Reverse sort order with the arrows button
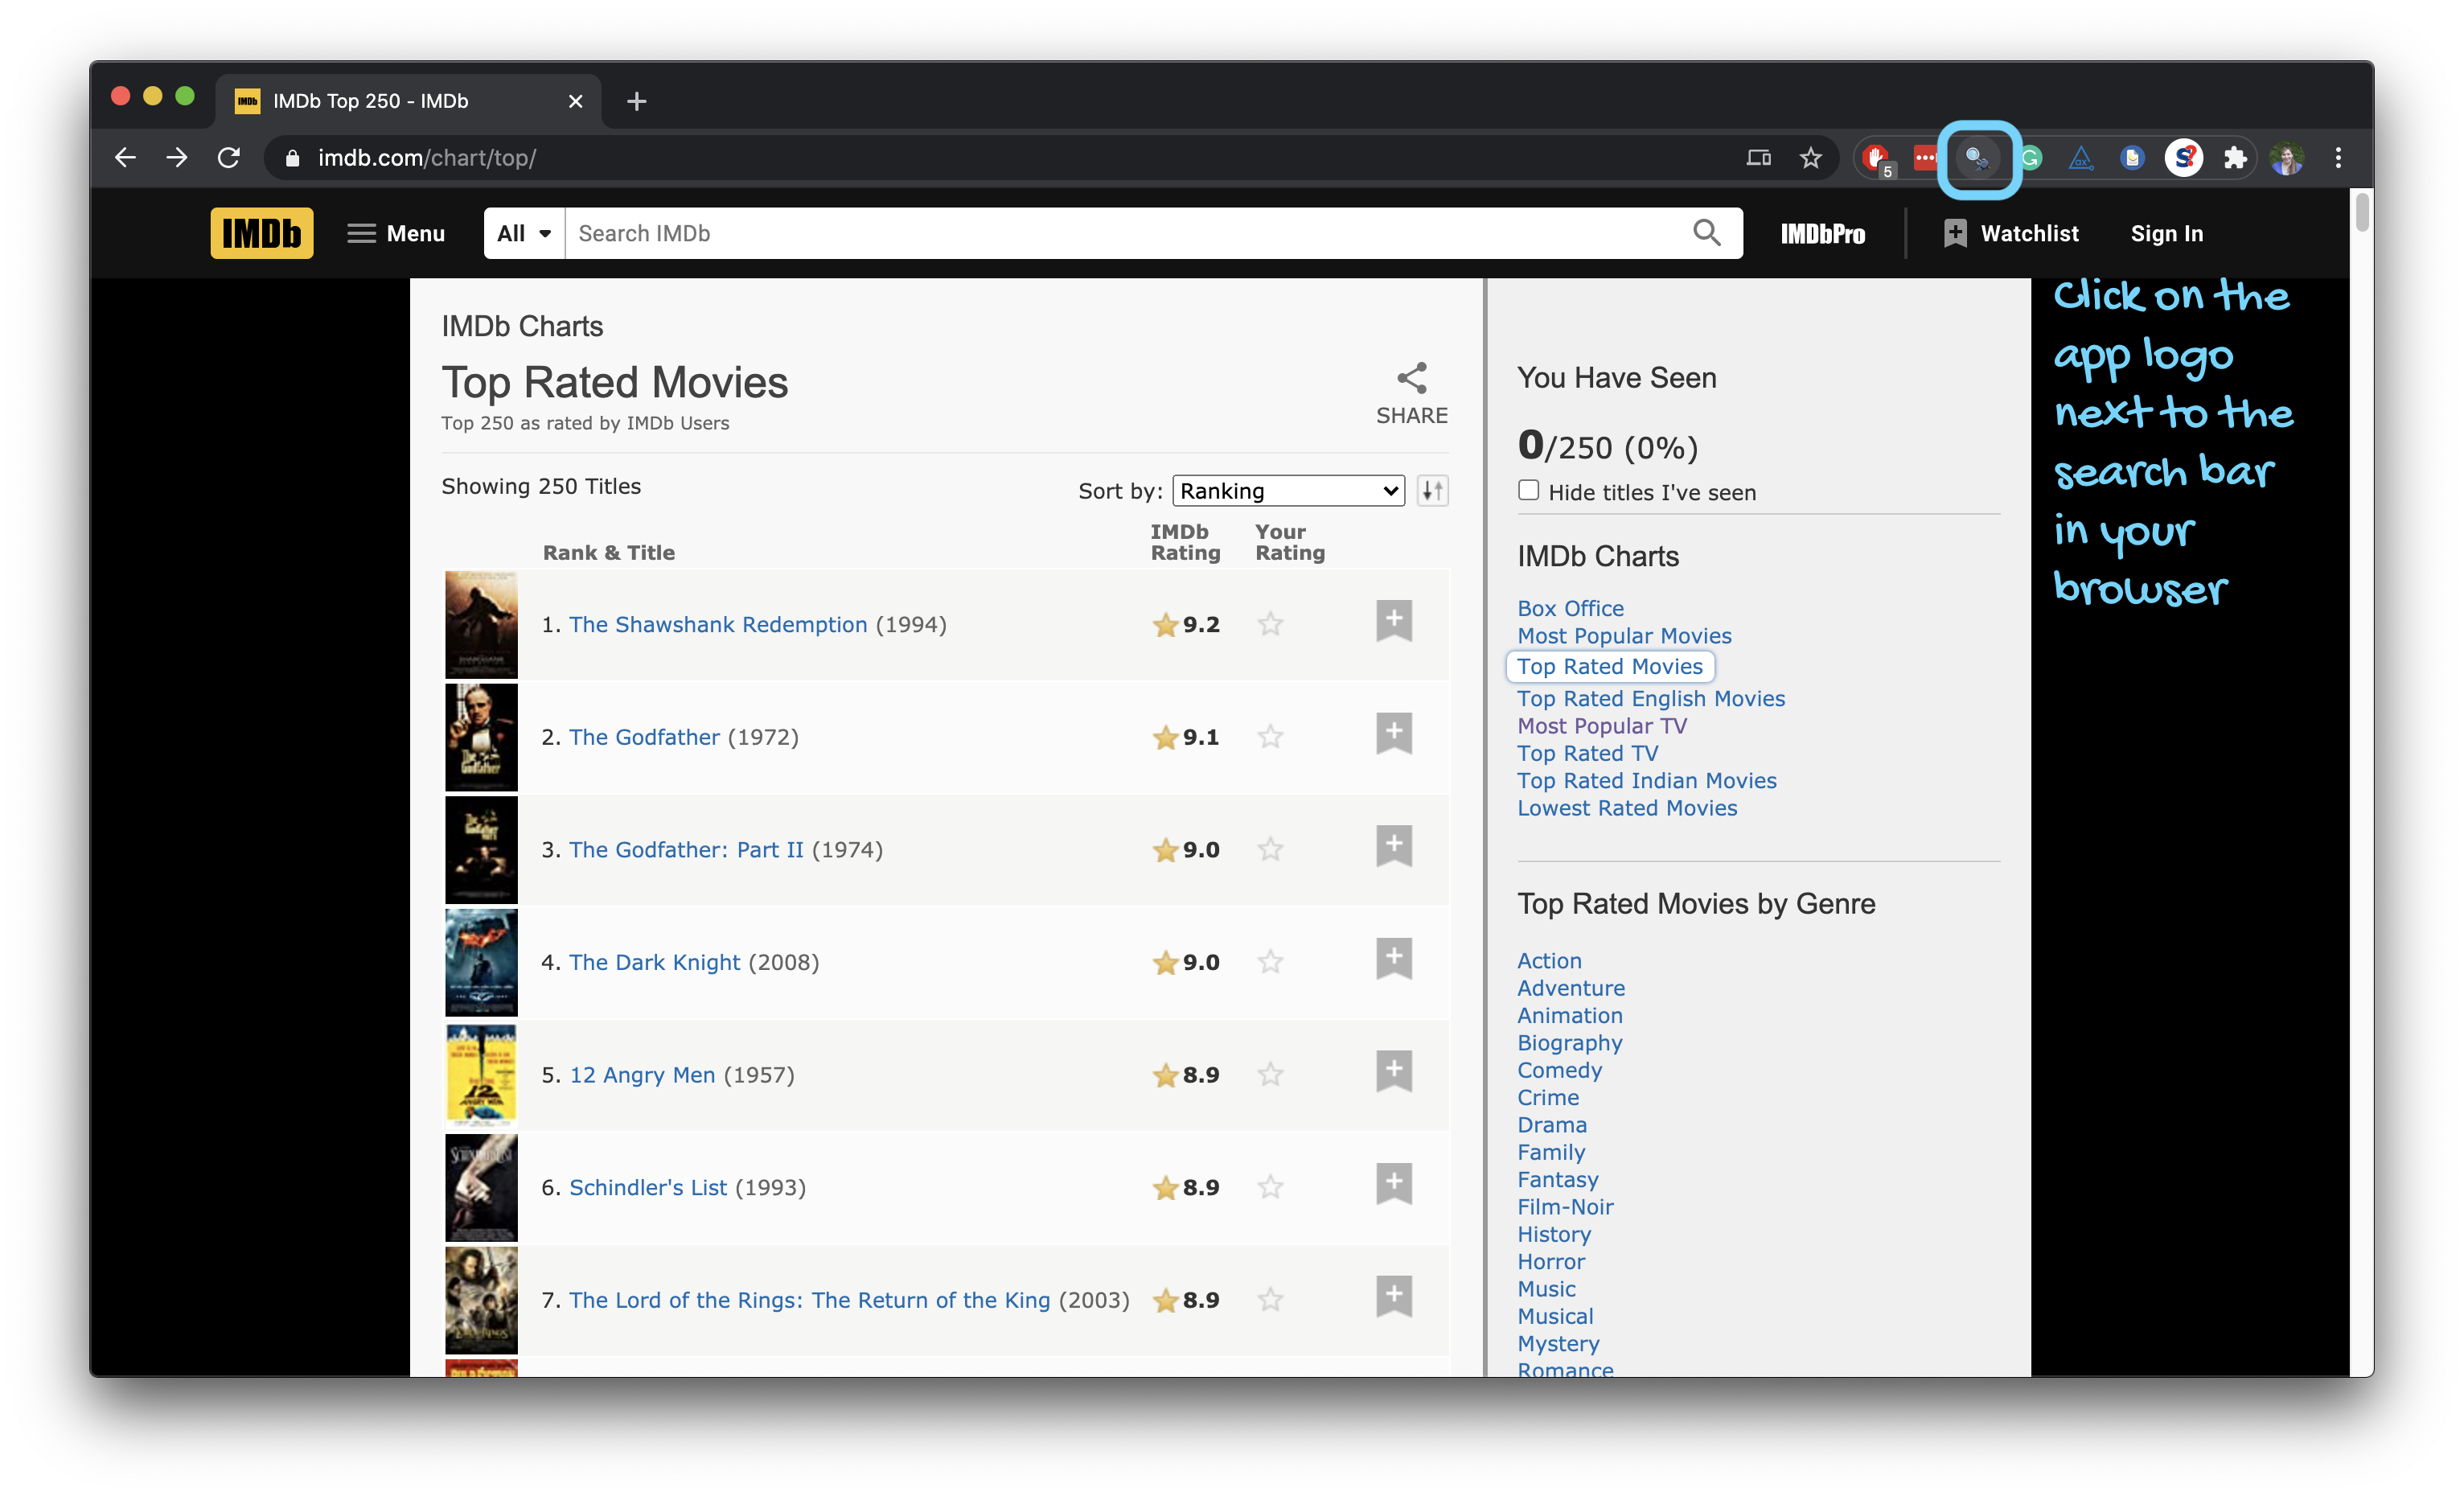The image size is (2464, 1496). point(1433,491)
